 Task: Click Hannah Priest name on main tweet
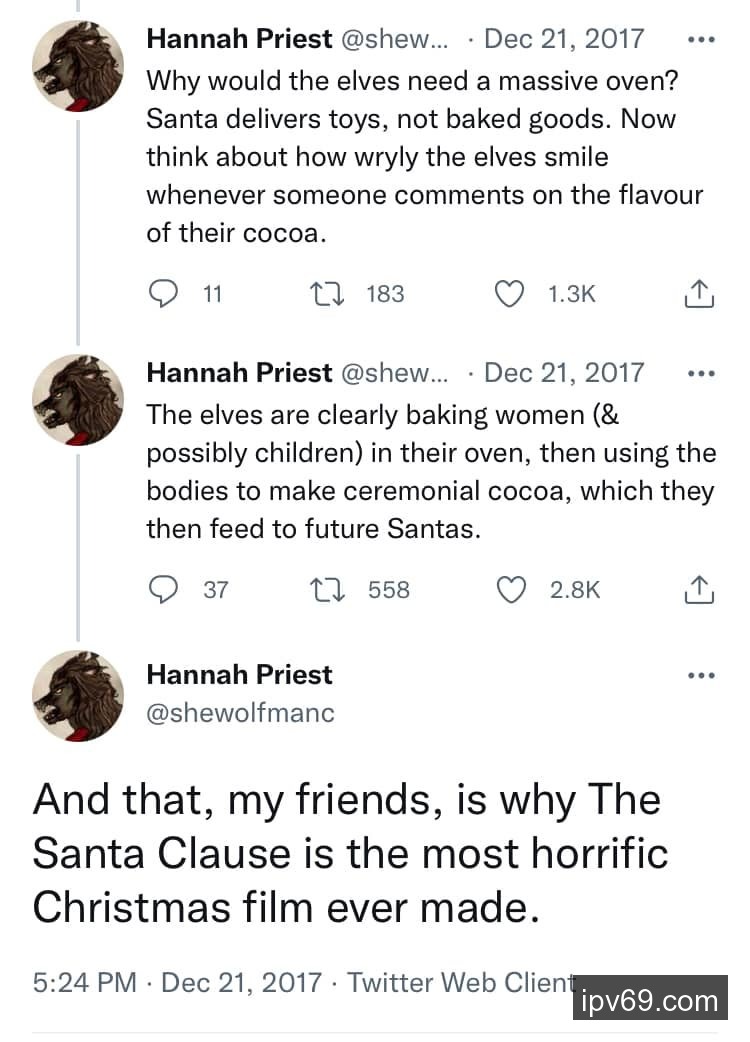click(239, 674)
